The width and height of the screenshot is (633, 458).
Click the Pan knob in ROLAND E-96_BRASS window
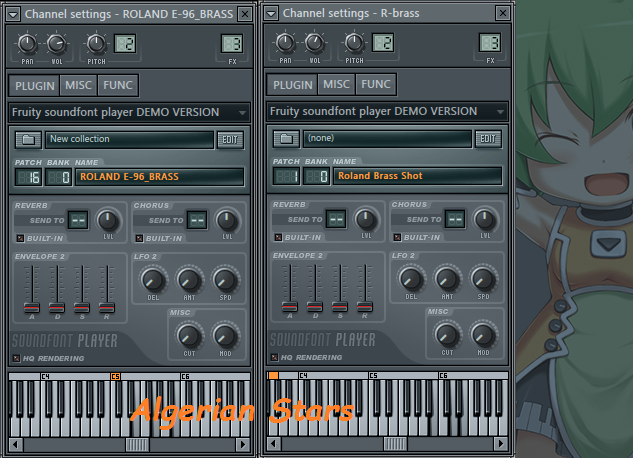point(27,44)
